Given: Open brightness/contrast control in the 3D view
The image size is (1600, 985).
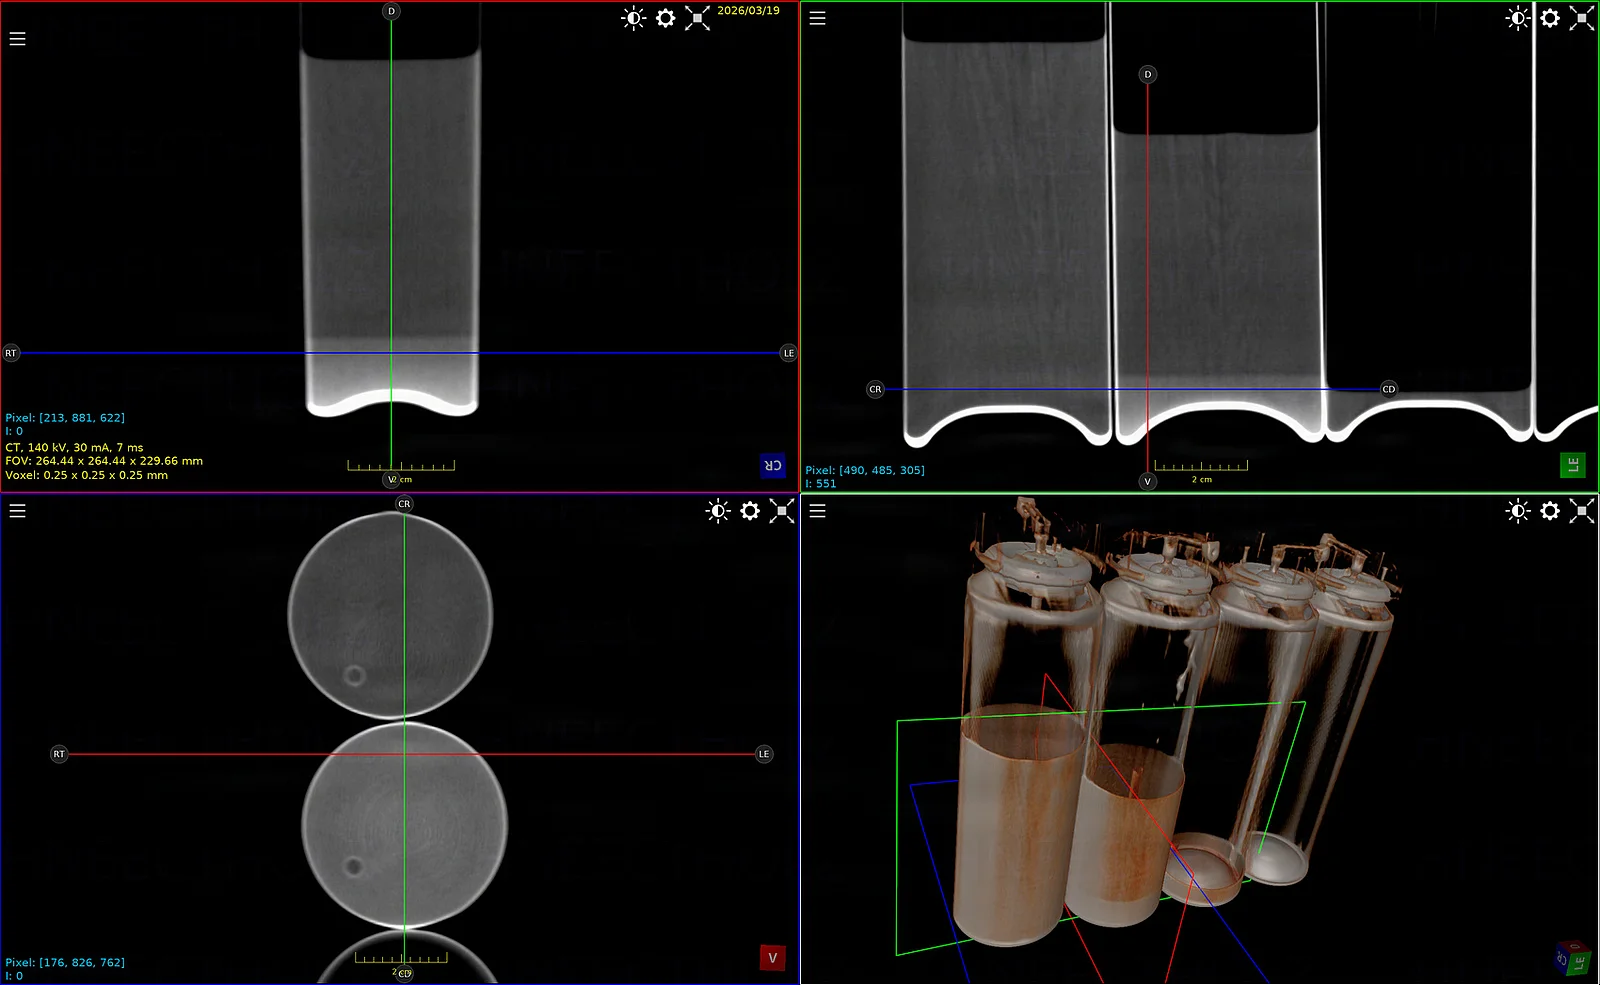Looking at the screenshot, I should coord(1518,511).
